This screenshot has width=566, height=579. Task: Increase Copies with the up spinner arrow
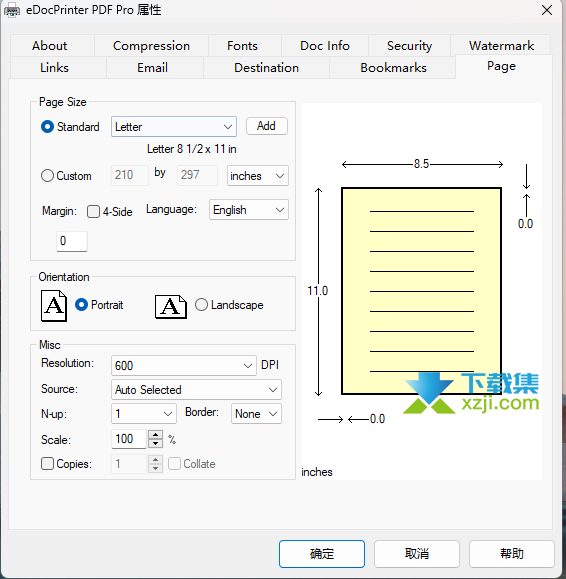(x=155, y=459)
